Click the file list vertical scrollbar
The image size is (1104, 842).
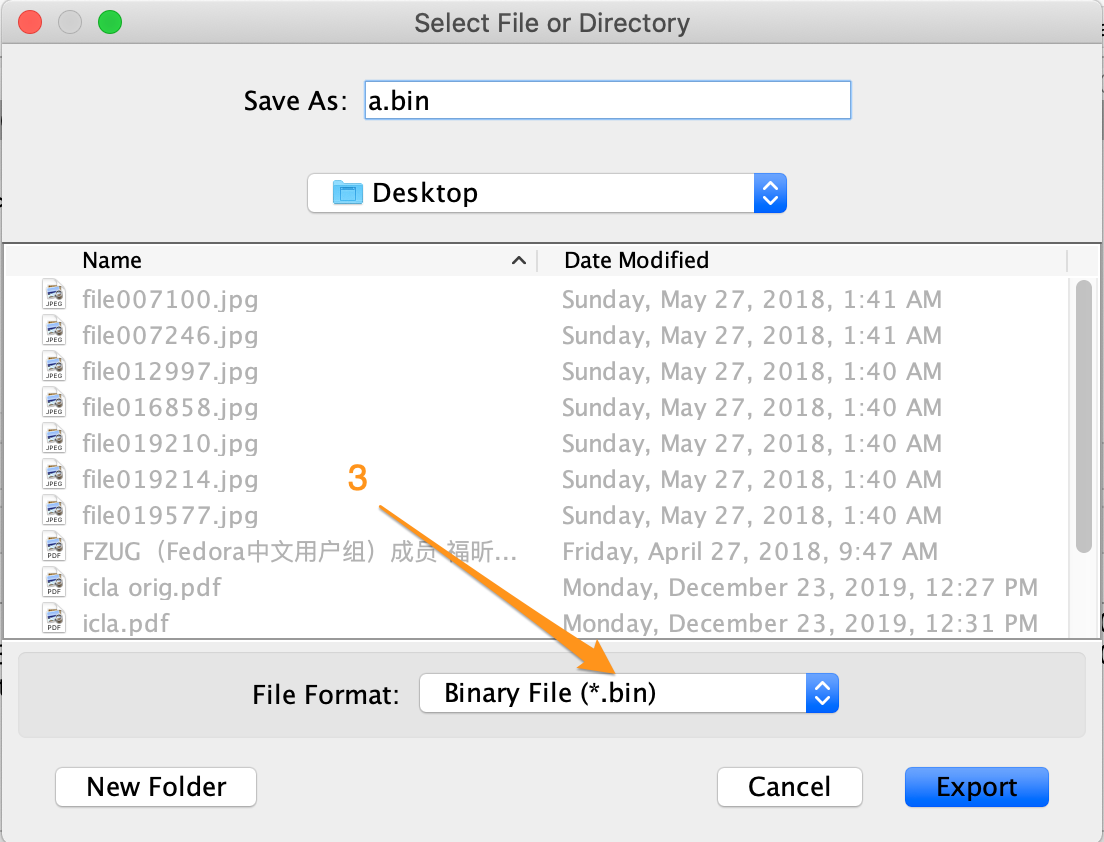point(1083,415)
